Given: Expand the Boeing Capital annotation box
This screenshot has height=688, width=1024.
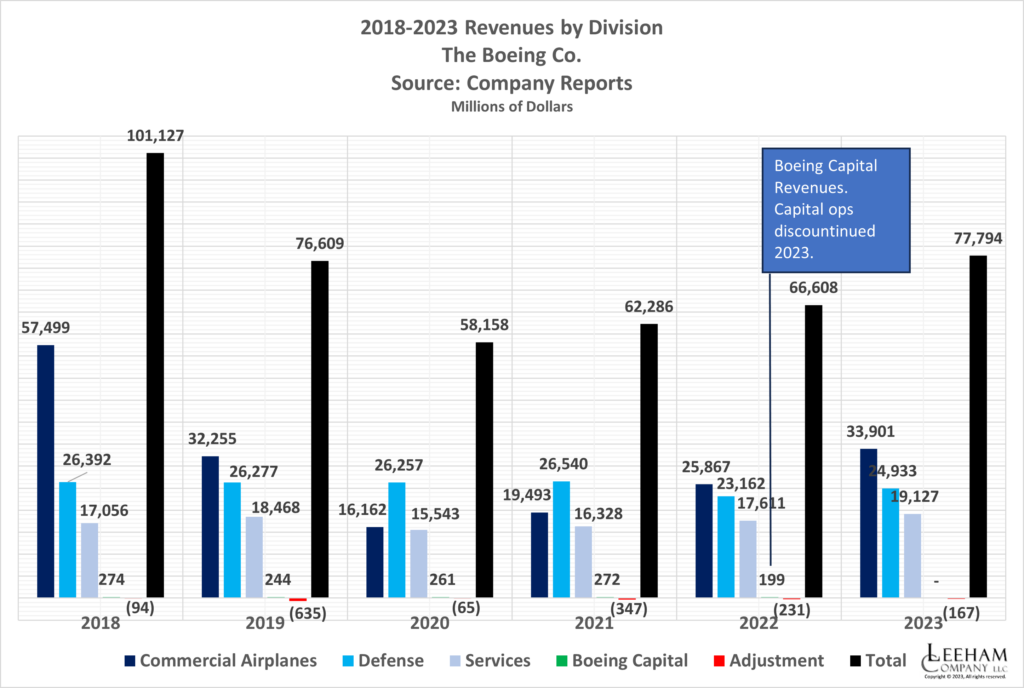Looking at the screenshot, I should [x=836, y=210].
